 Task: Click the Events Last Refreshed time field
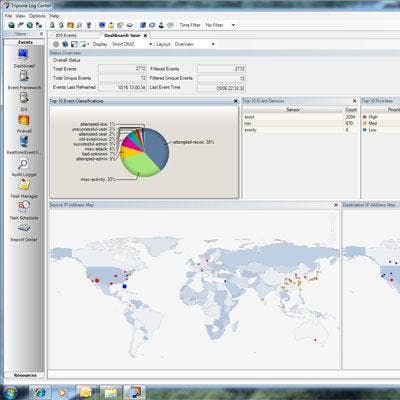122,87
